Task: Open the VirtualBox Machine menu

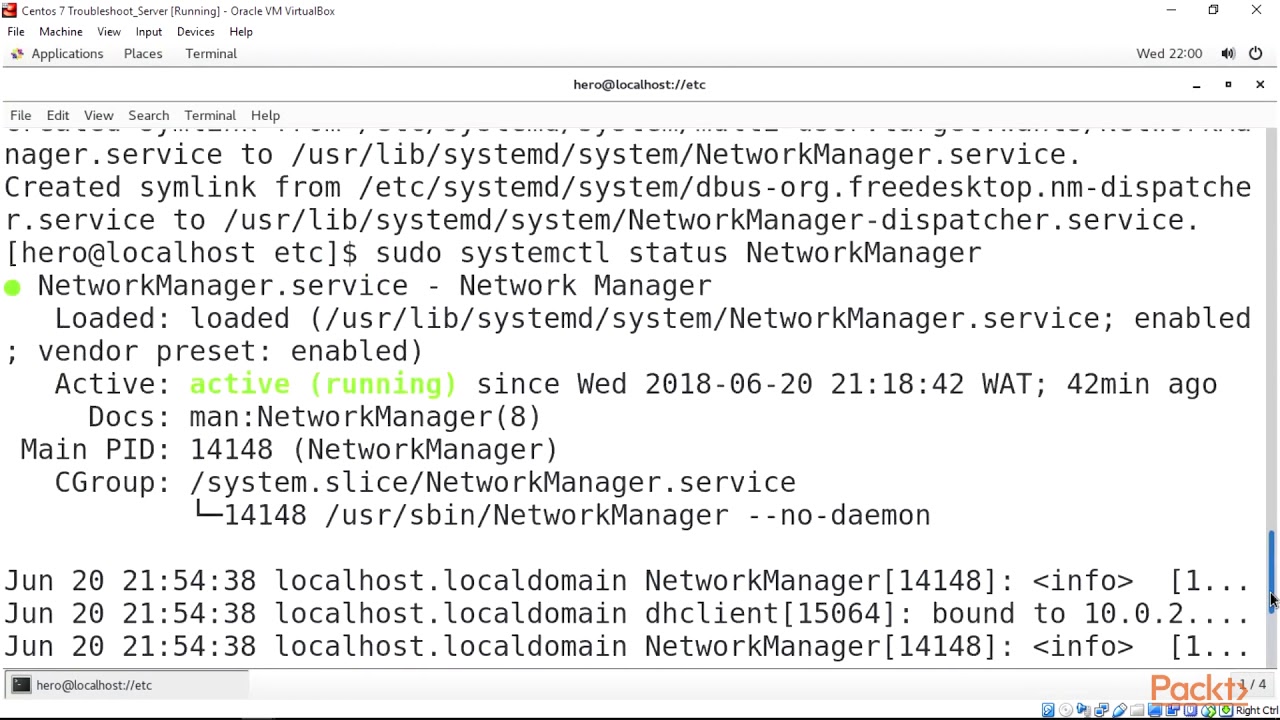Action: (60, 32)
